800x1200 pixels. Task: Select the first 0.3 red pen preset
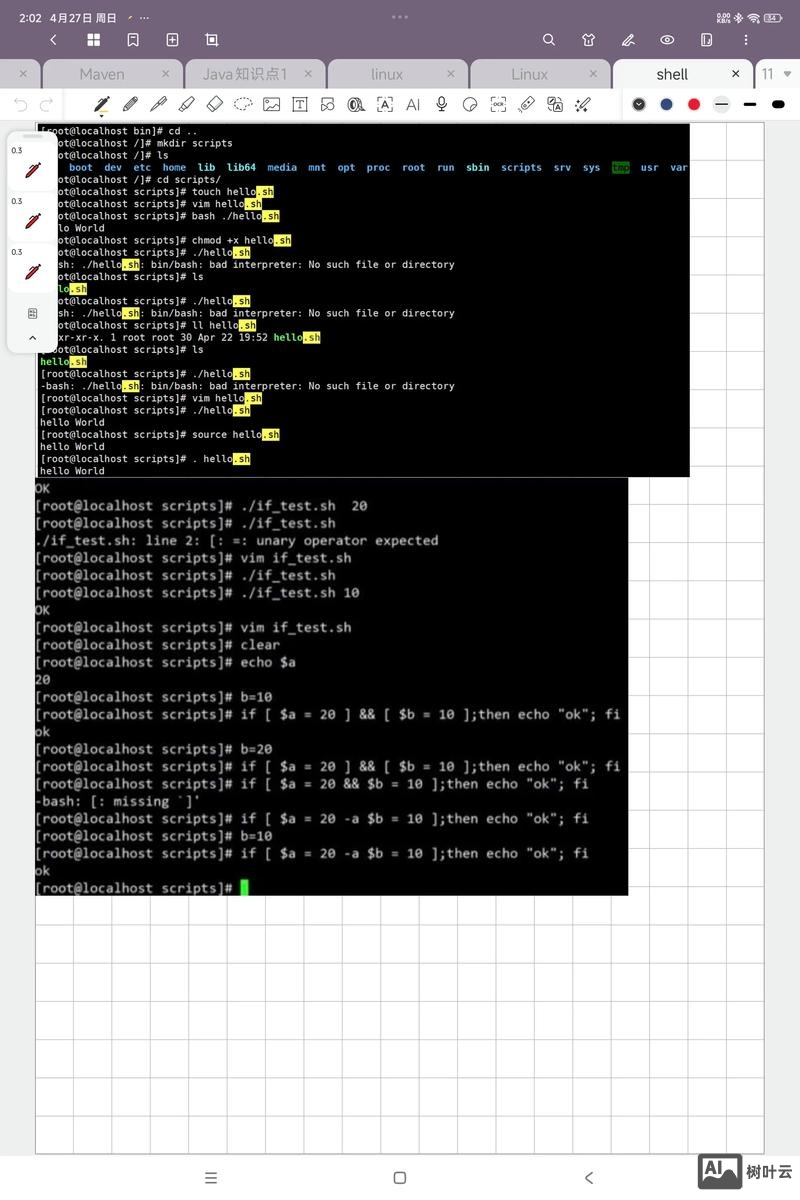pyautogui.click(x=32, y=168)
